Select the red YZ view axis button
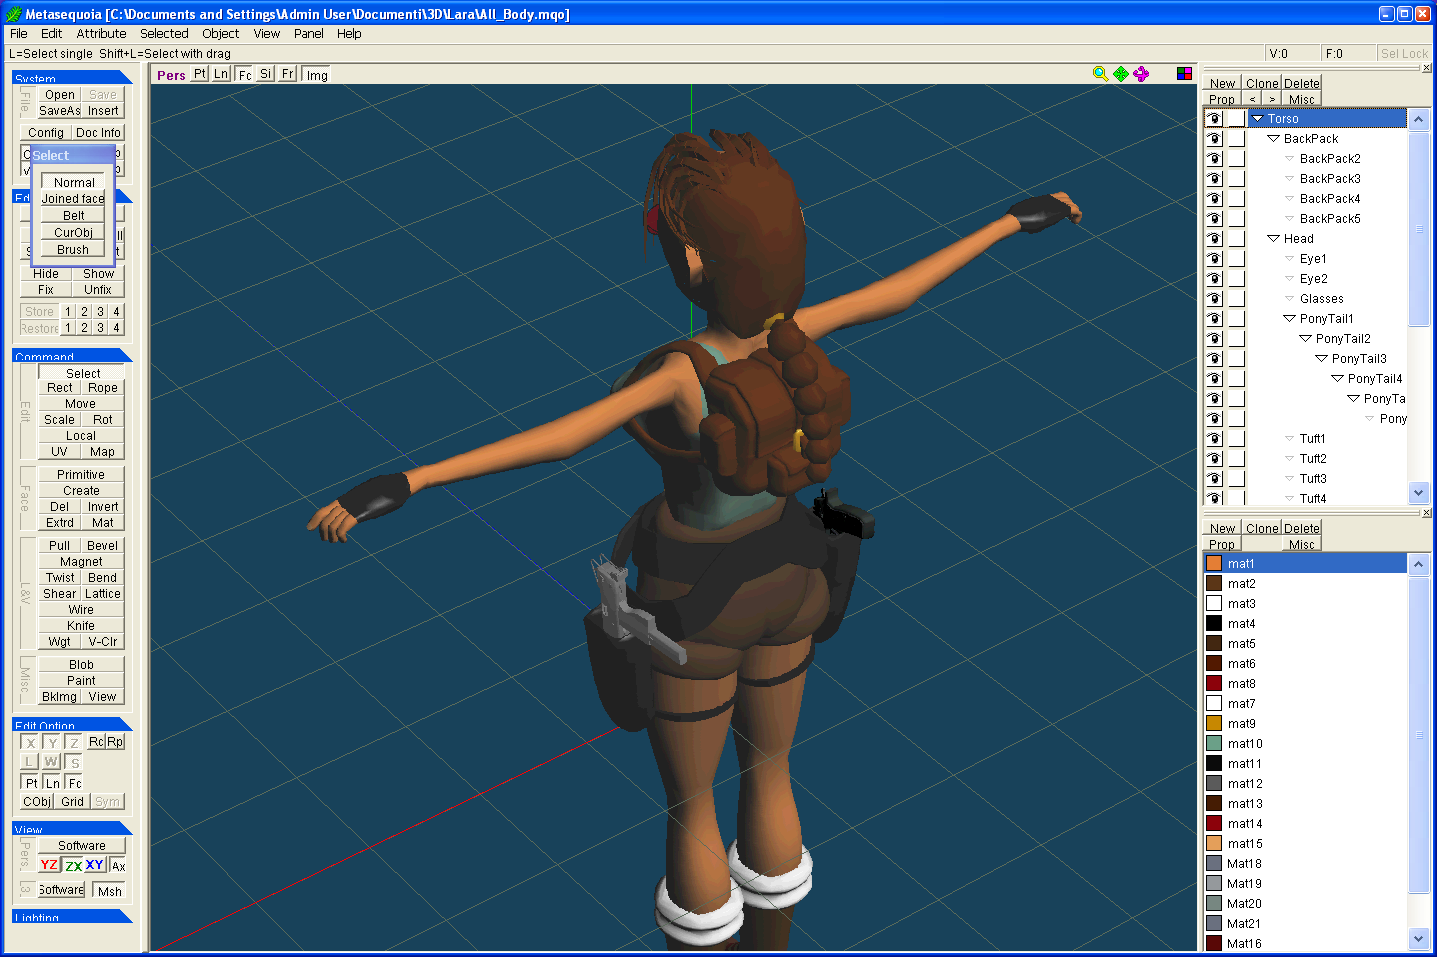This screenshot has width=1437, height=957. tap(49, 865)
